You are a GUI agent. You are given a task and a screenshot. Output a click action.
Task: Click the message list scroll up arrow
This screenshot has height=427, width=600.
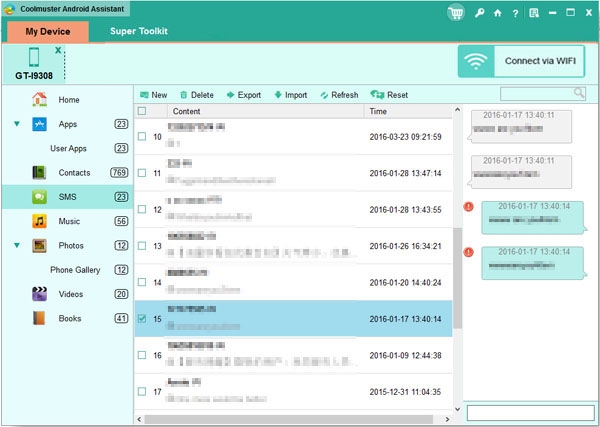pos(458,110)
